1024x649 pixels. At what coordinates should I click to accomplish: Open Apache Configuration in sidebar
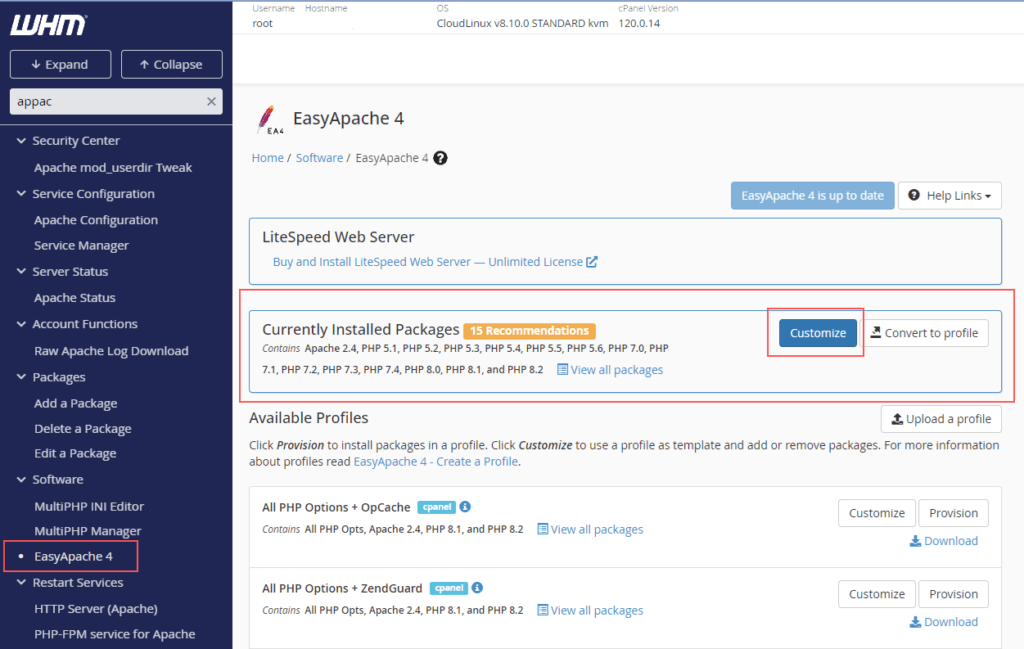coord(96,220)
